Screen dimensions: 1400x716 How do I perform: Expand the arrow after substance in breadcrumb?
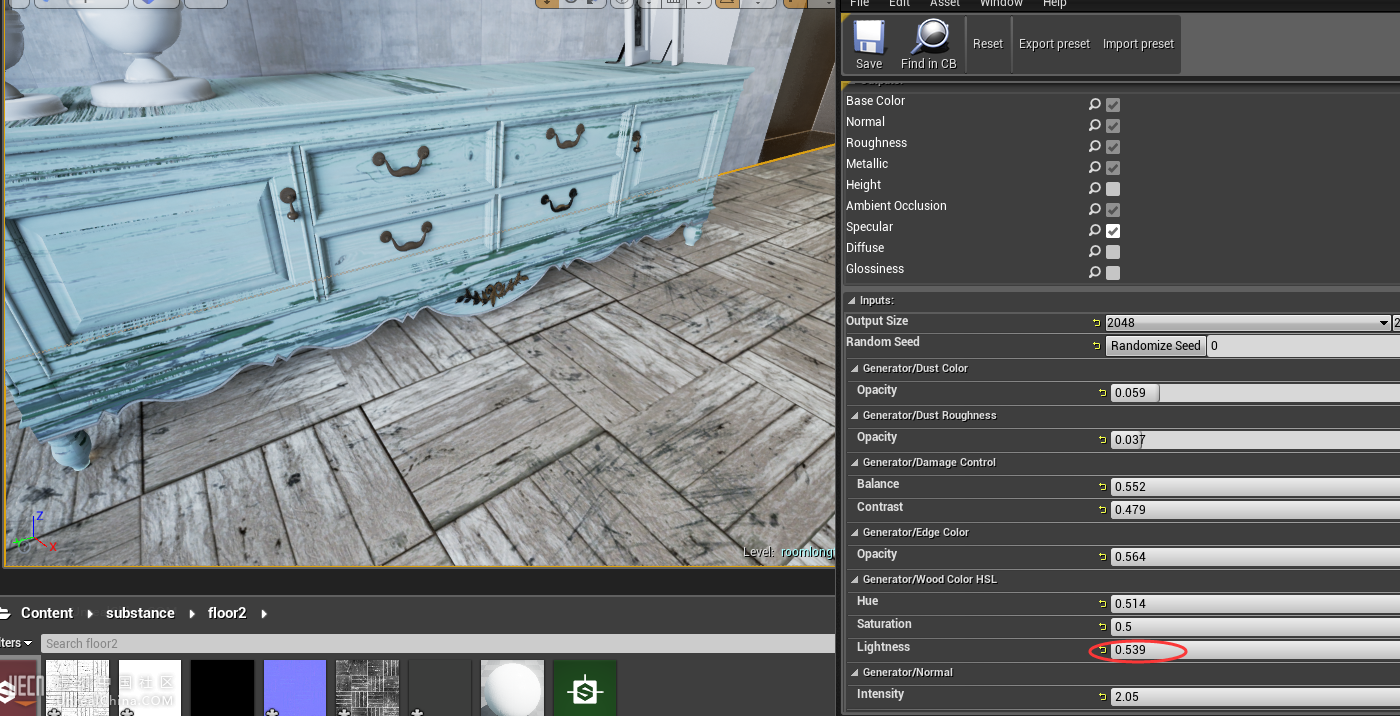coord(194,613)
